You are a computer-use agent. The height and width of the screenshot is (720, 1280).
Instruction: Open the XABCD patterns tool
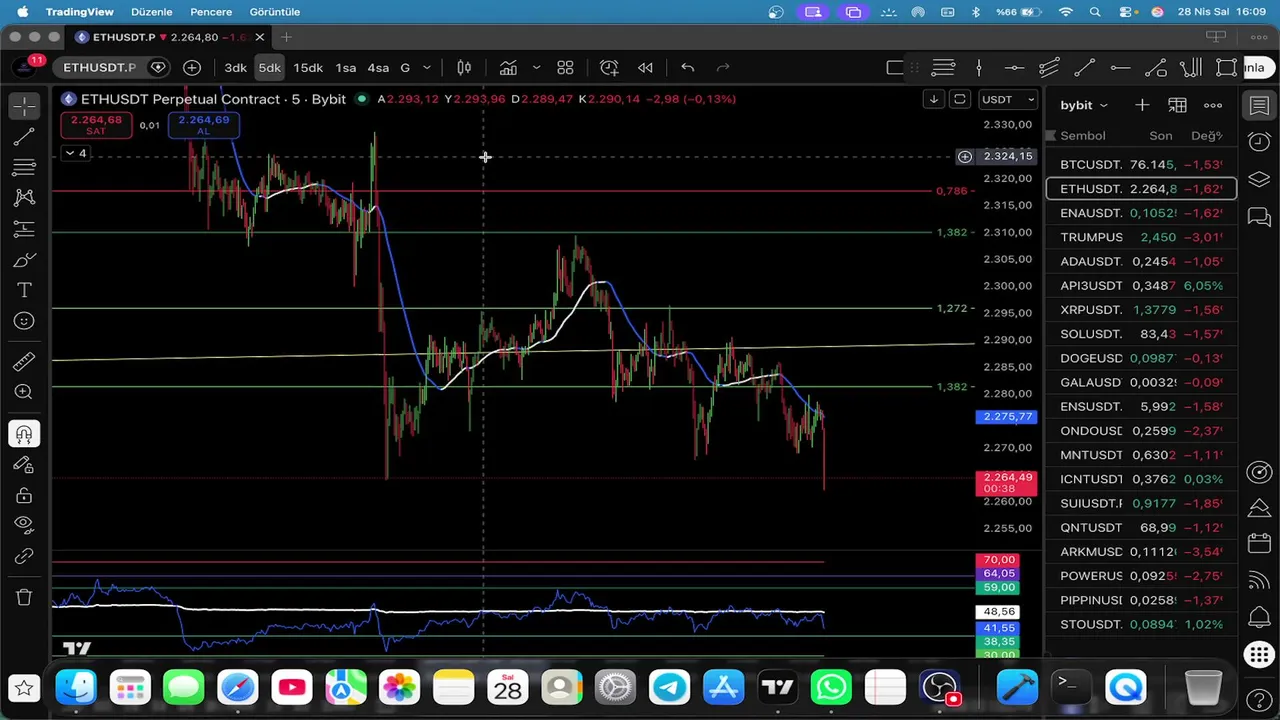click(24, 198)
